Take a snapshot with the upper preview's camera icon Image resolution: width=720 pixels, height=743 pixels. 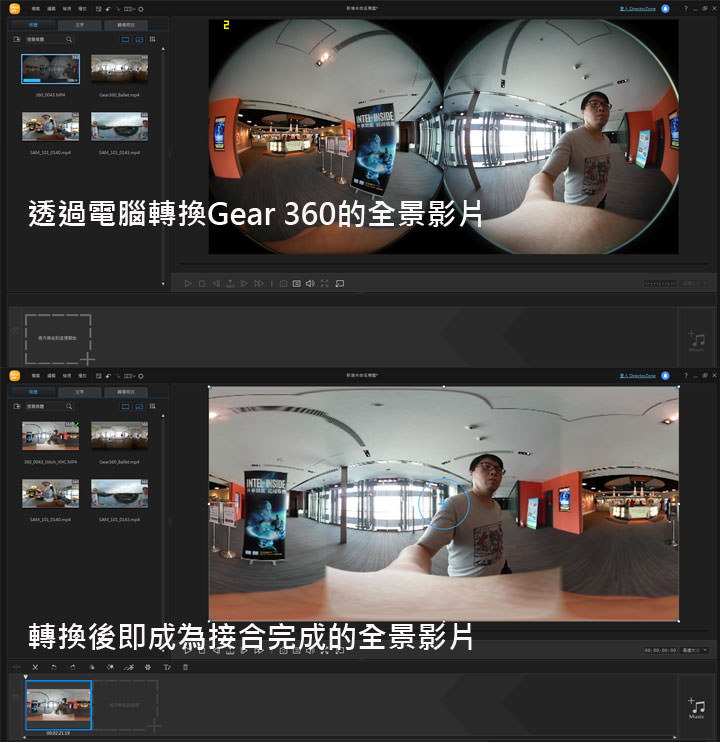coord(283,284)
